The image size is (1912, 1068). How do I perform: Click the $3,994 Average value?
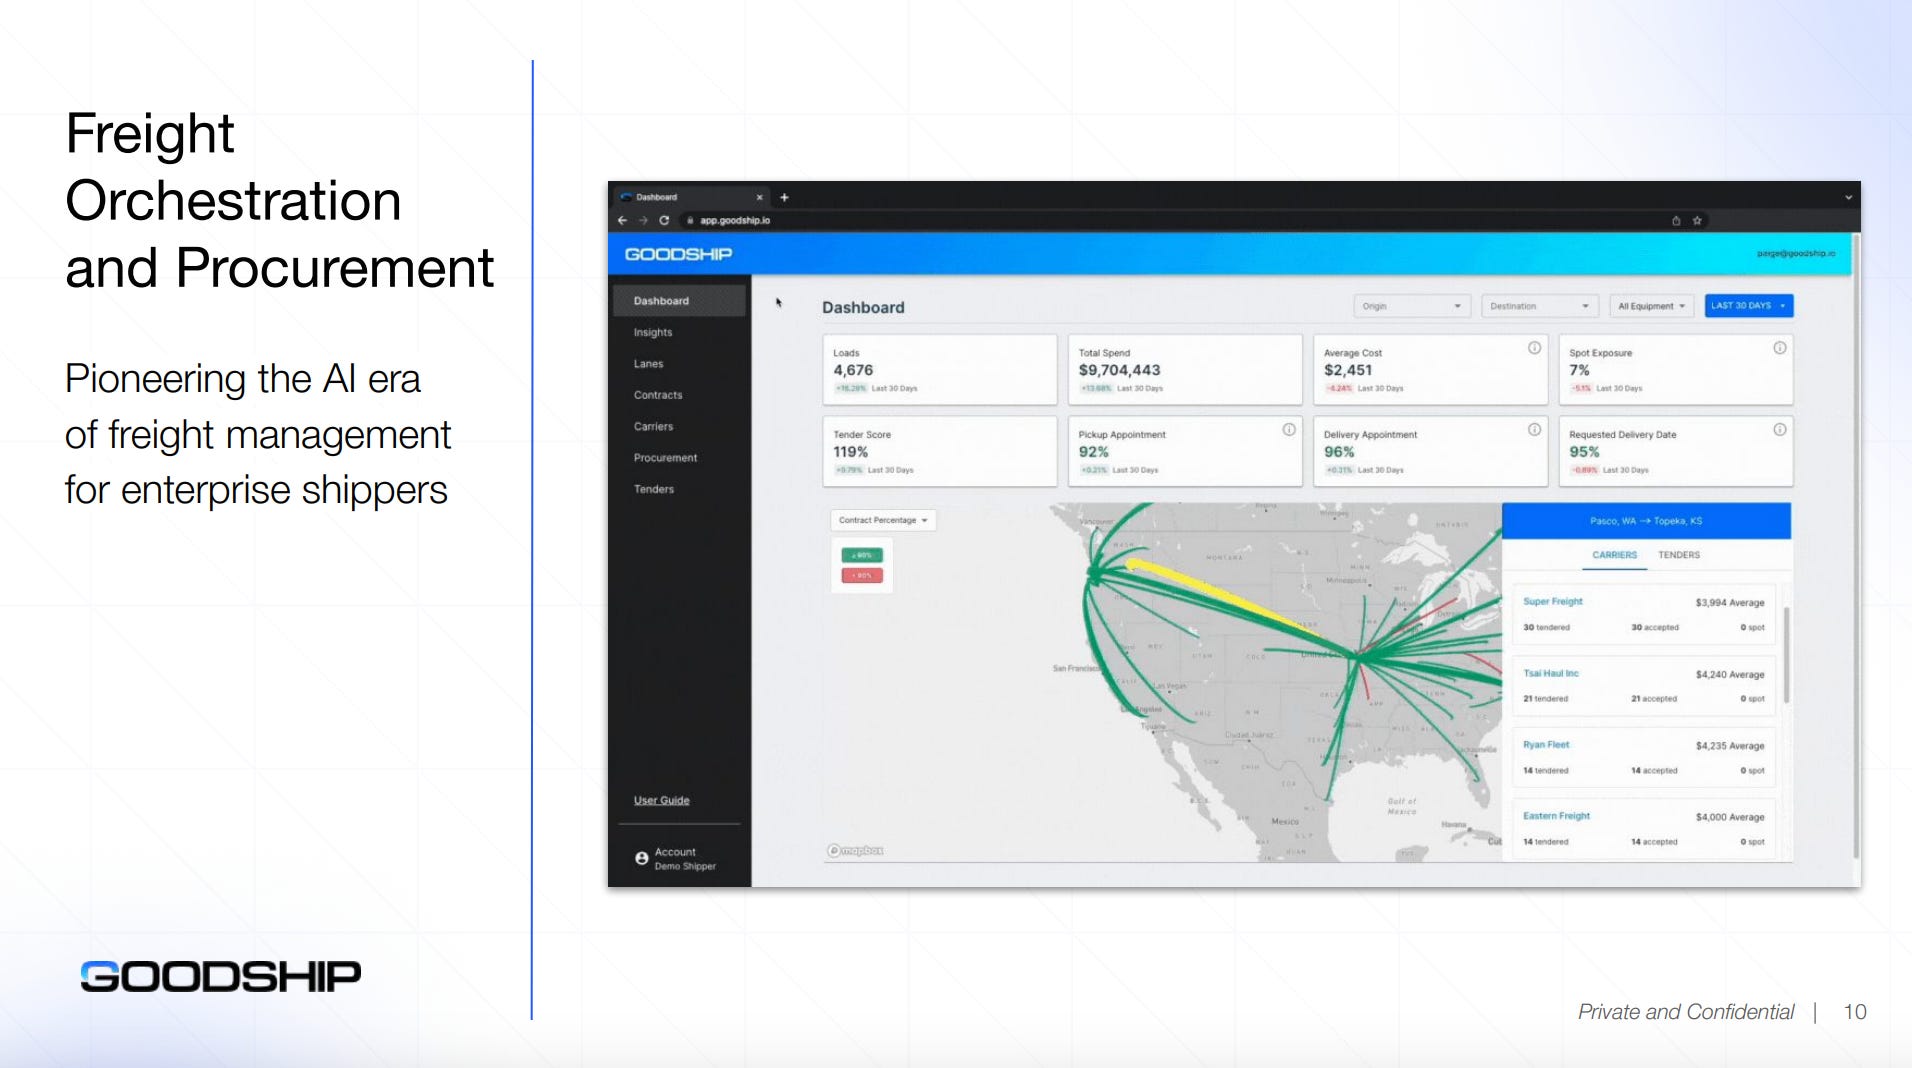click(1730, 602)
